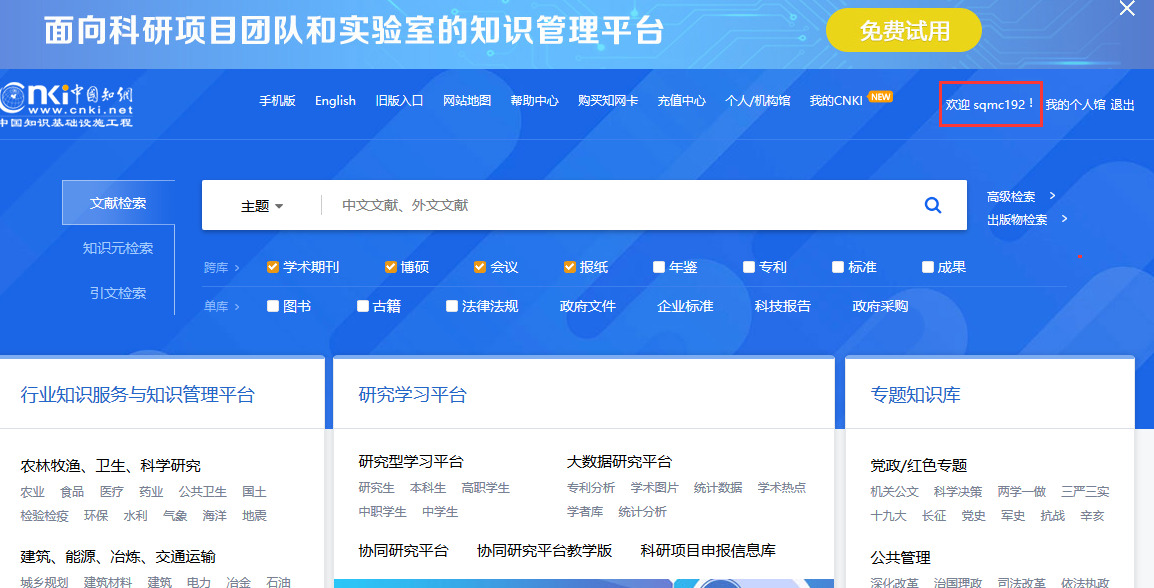Click into the 中文文献 search input field
1154x588 pixels.
(620, 205)
